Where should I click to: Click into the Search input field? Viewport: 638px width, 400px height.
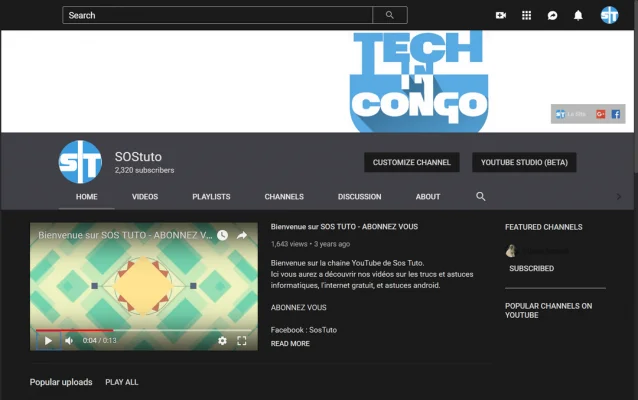point(217,15)
